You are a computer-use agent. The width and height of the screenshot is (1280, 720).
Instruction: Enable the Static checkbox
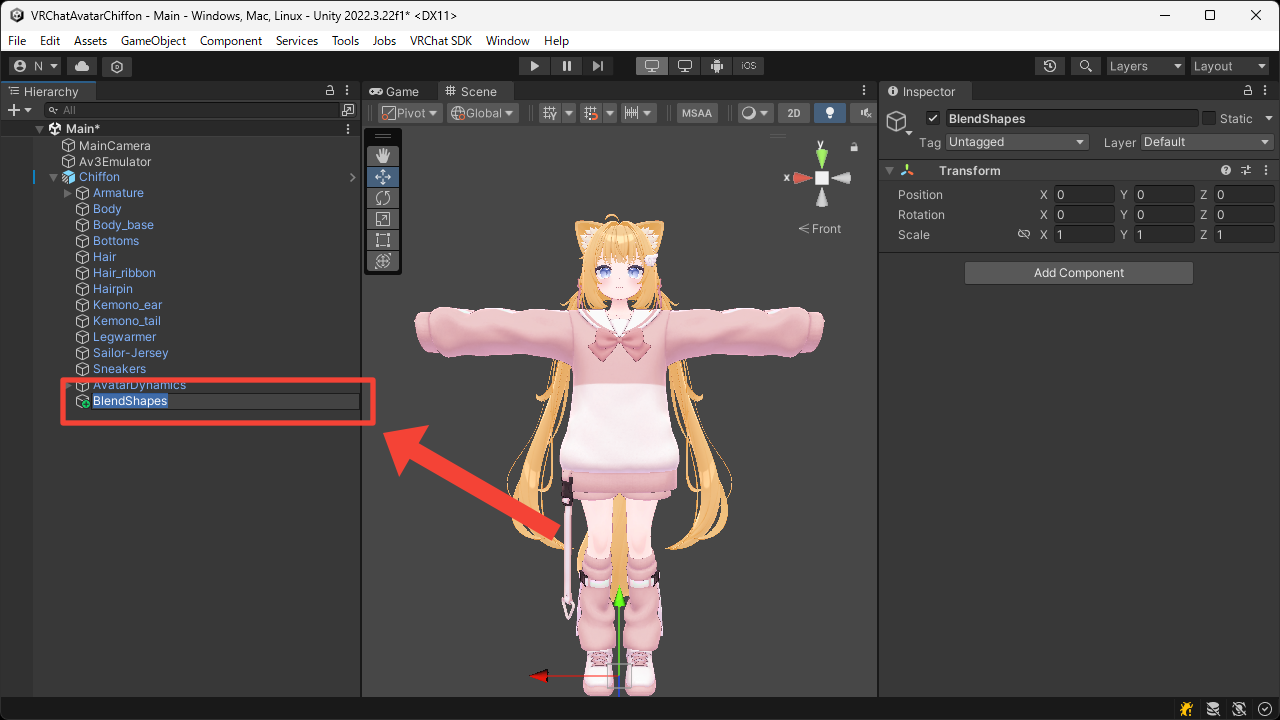pos(1209,118)
